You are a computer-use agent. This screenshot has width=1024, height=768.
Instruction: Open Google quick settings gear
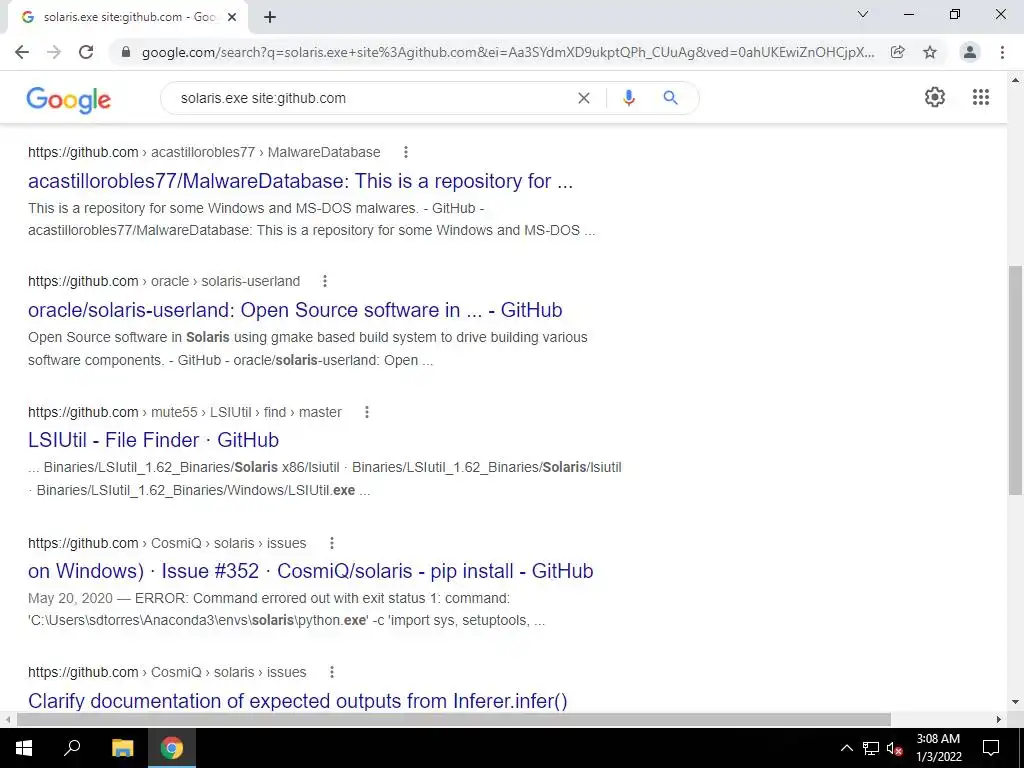point(935,97)
